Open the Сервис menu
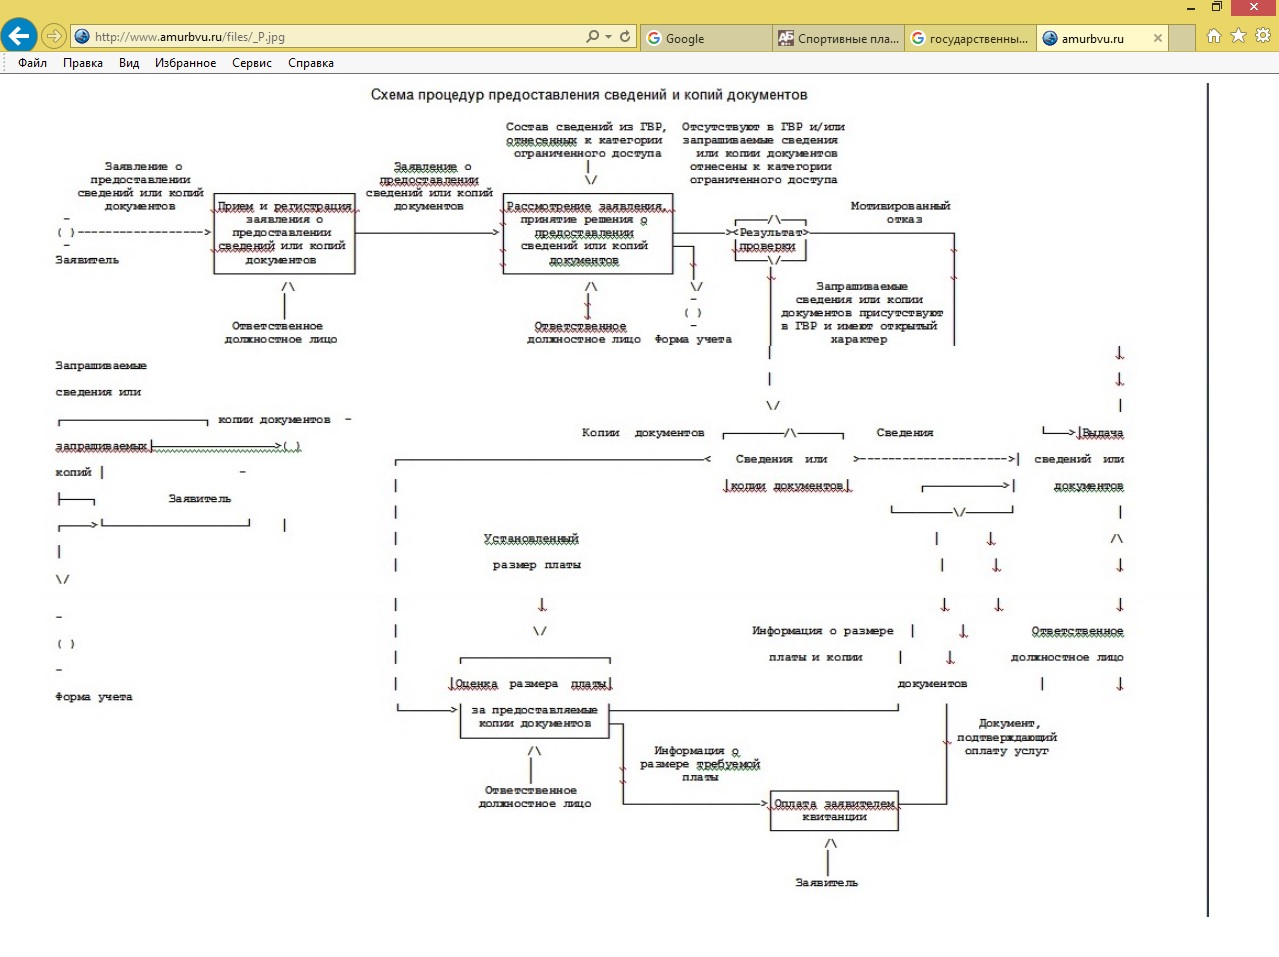This screenshot has height=957, width=1279. point(252,63)
